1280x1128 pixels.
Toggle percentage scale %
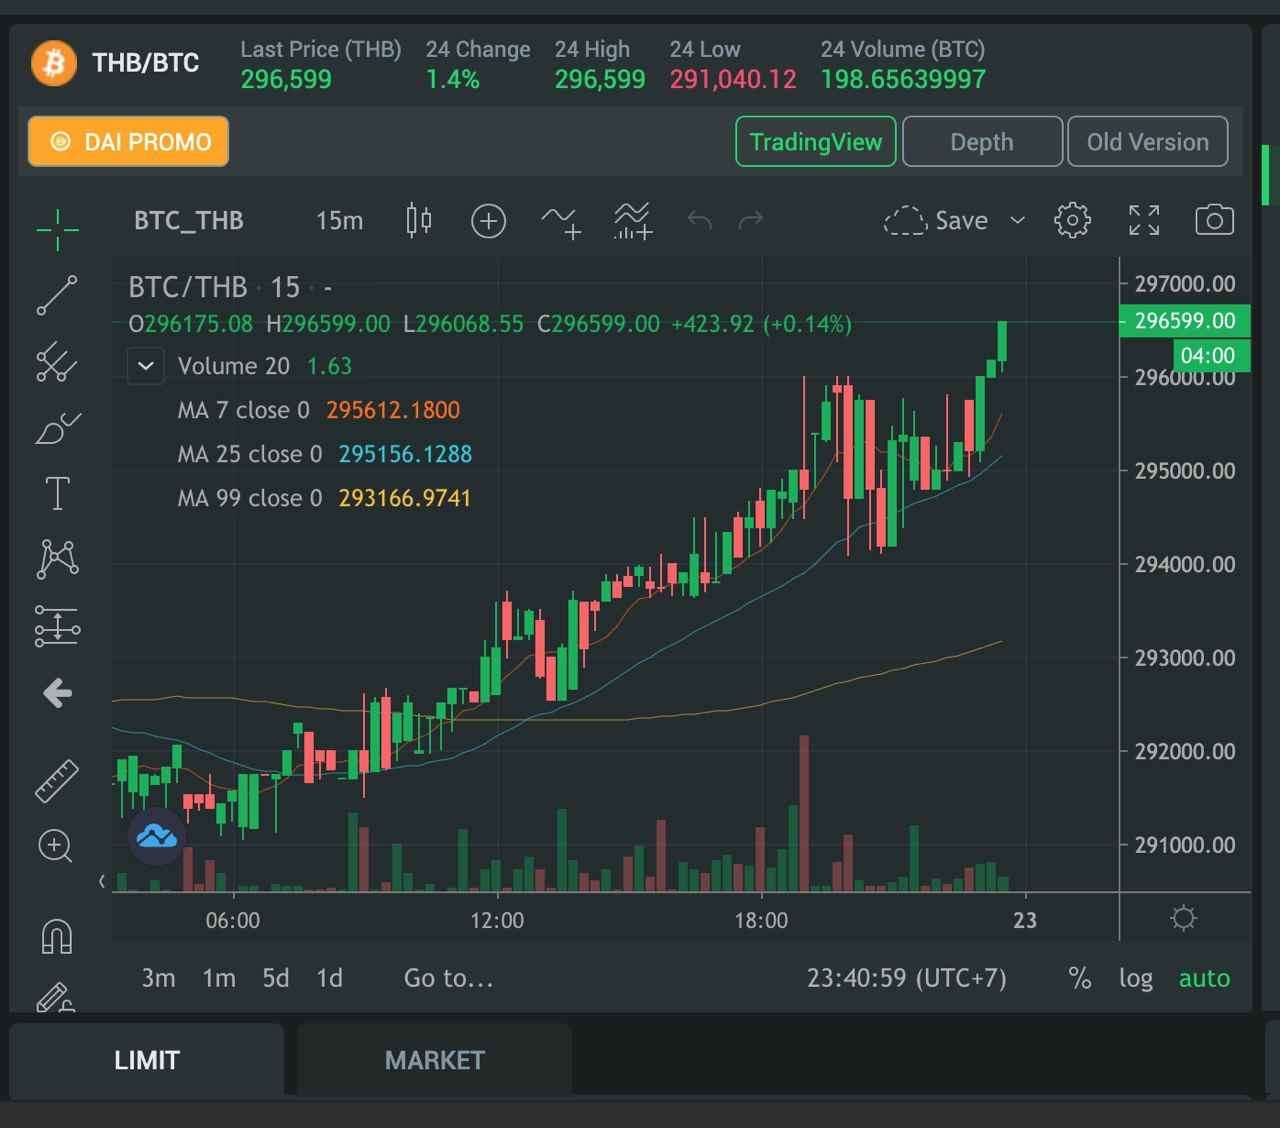(x=1080, y=978)
